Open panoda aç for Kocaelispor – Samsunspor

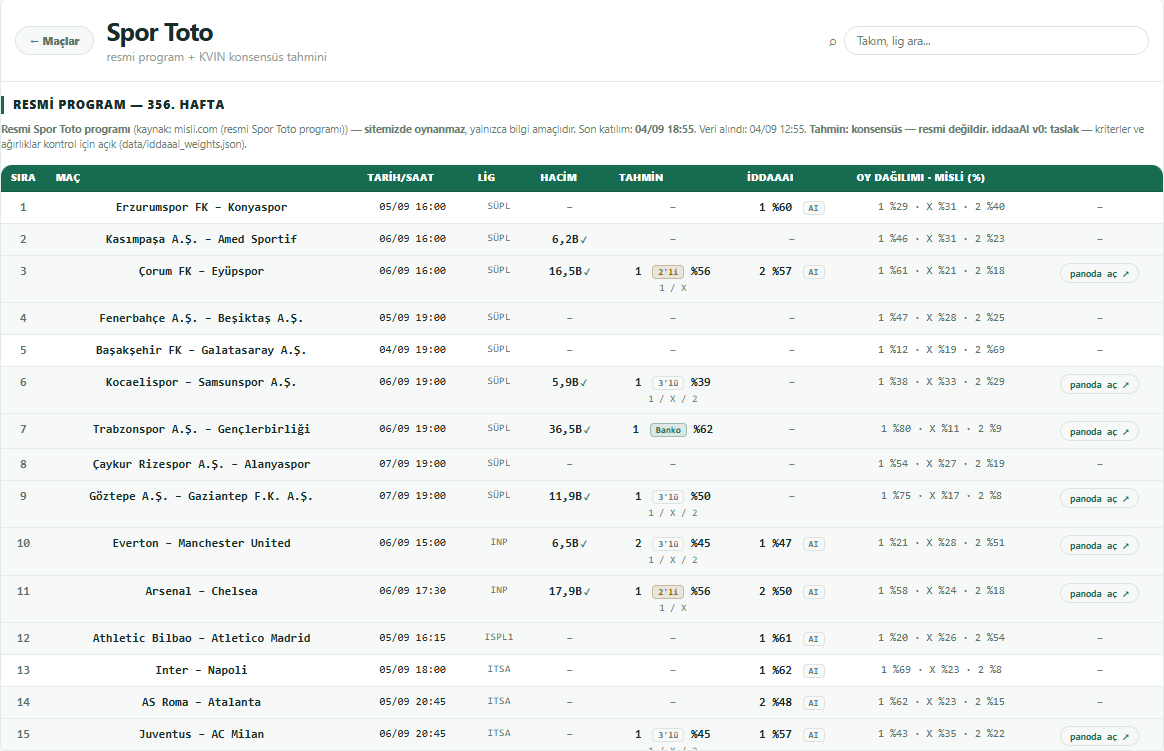tap(1099, 384)
